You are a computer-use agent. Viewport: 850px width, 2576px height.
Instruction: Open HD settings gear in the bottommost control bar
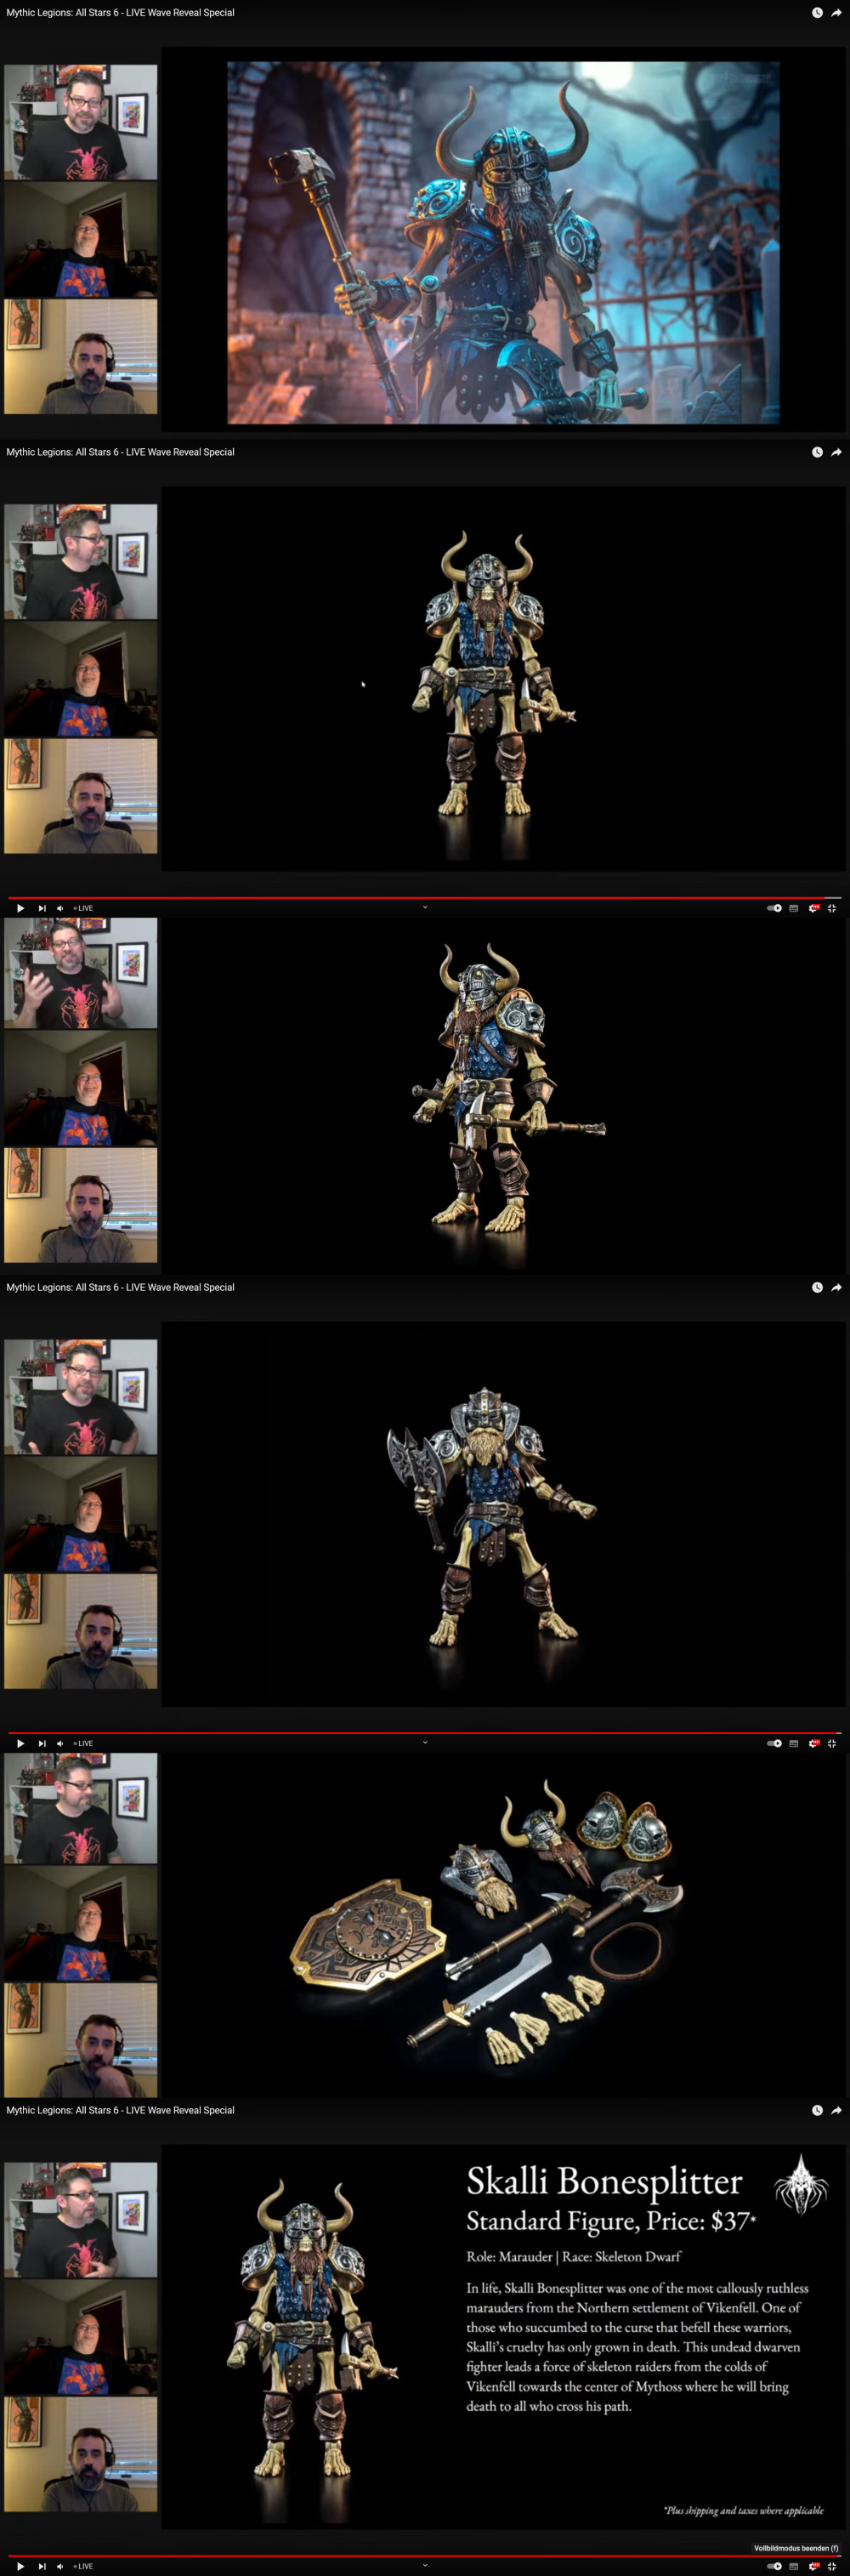813,2566
